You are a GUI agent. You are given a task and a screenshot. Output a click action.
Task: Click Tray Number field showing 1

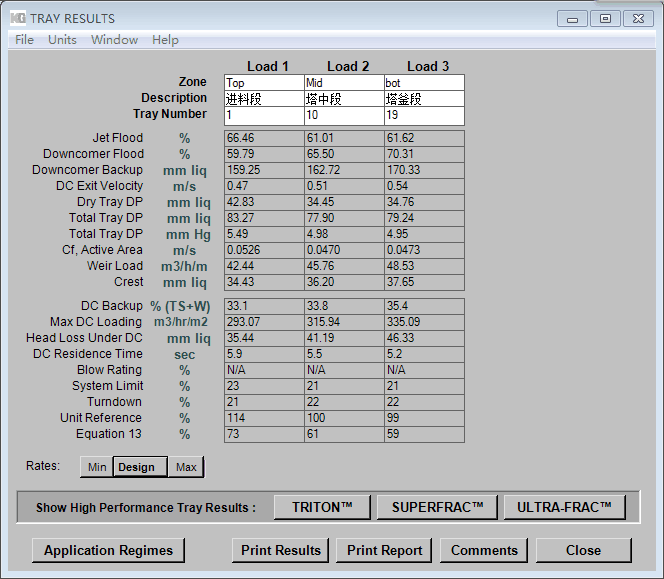click(264, 116)
